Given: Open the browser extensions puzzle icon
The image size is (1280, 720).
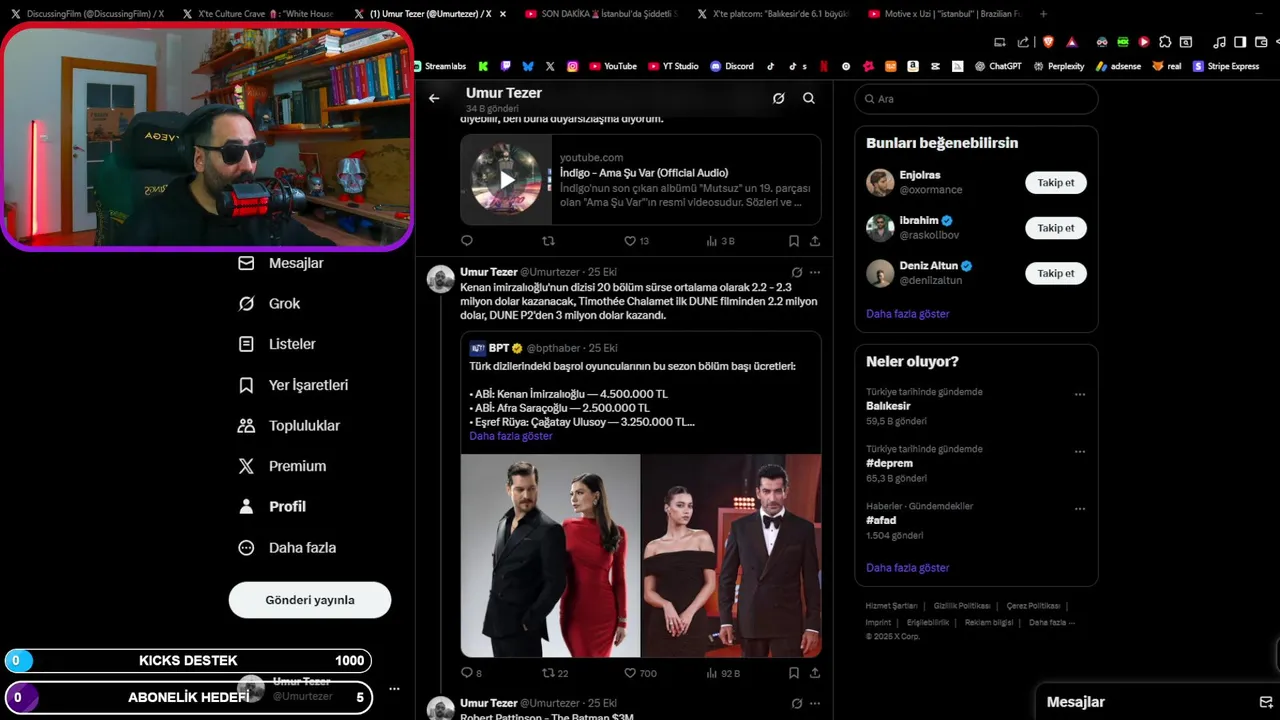Looking at the screenshot, I should tap(1164, 42).
